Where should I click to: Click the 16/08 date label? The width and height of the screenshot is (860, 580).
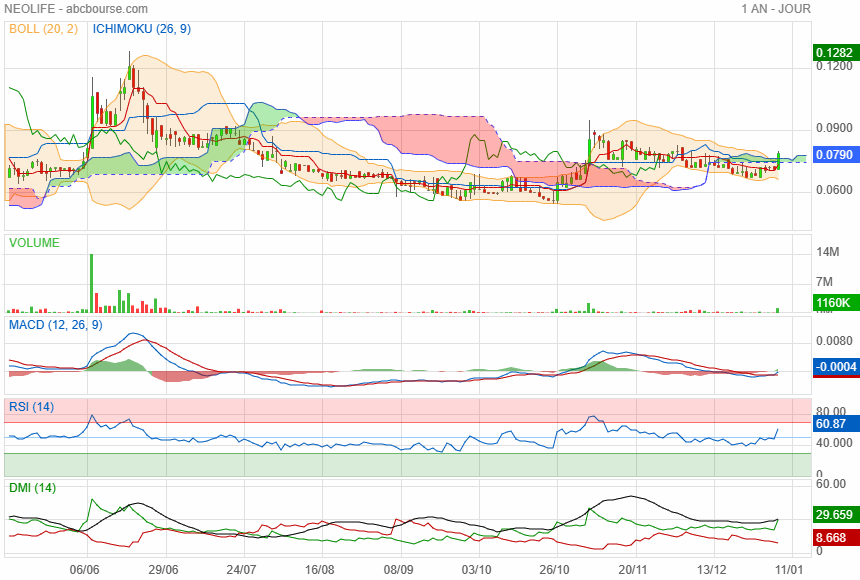(x=320, y=570)
